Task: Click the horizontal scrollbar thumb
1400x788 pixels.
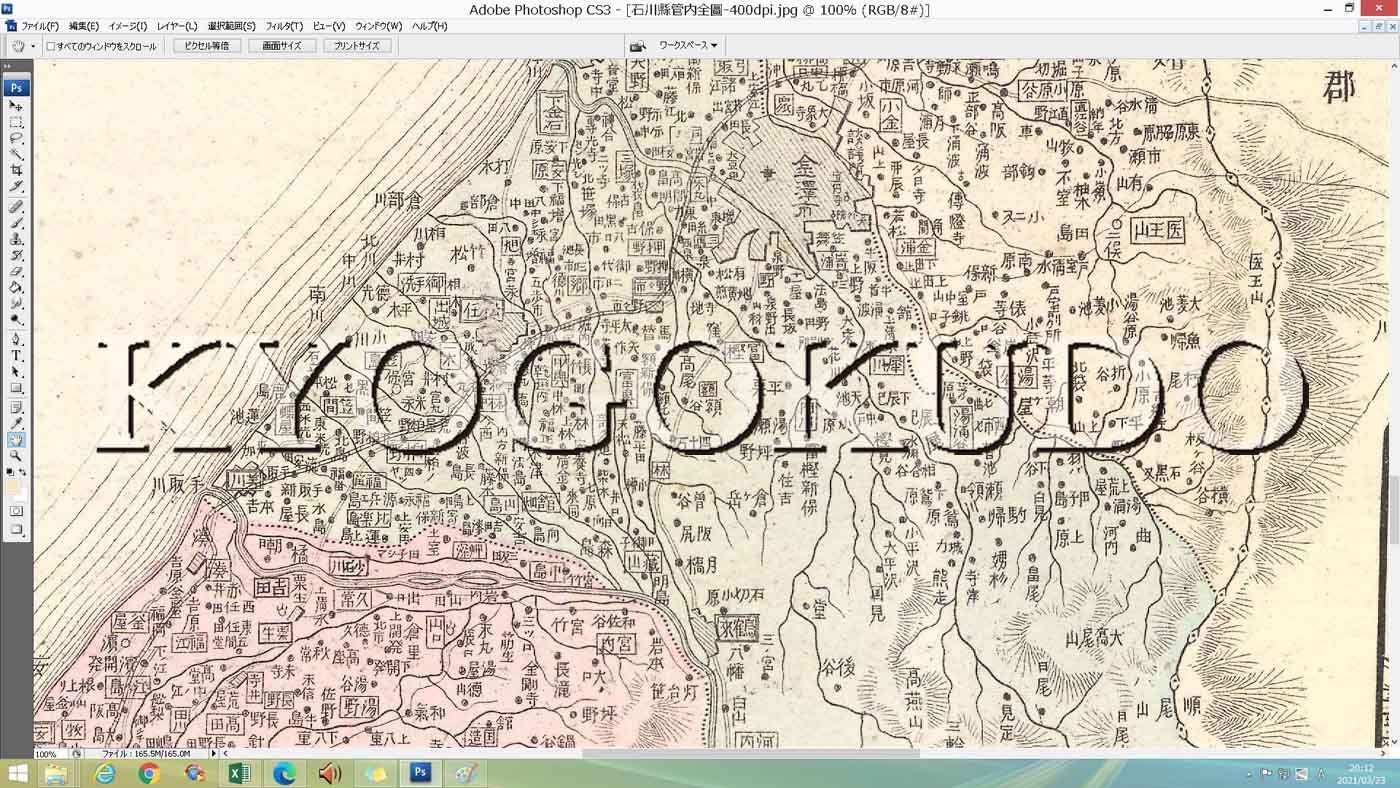Action: click(750, 753)
